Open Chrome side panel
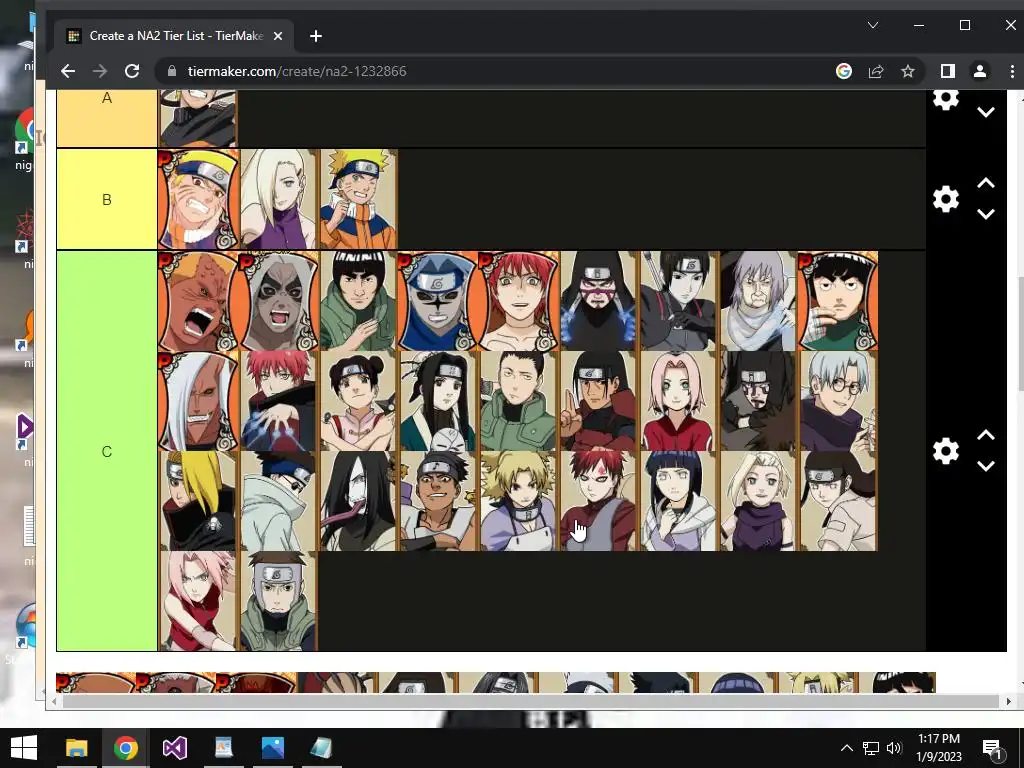 948,71
